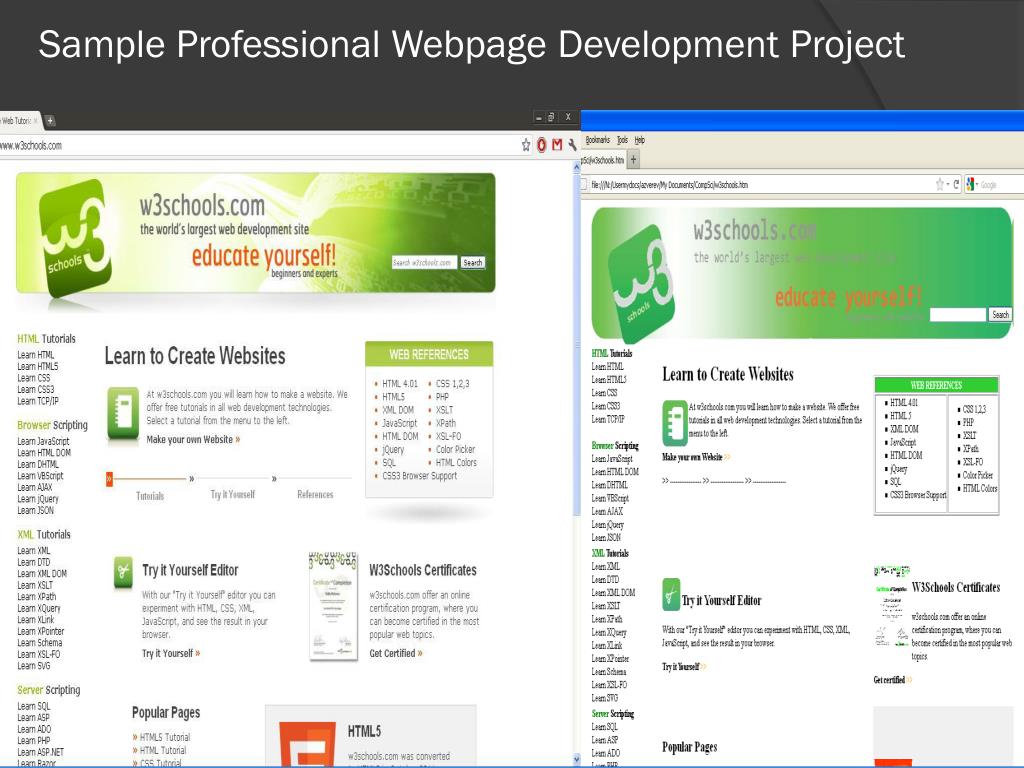Screen dimensions: 1024x768
Task: Click the bookmark star in Chrome address bar
Action: (526, 145)
